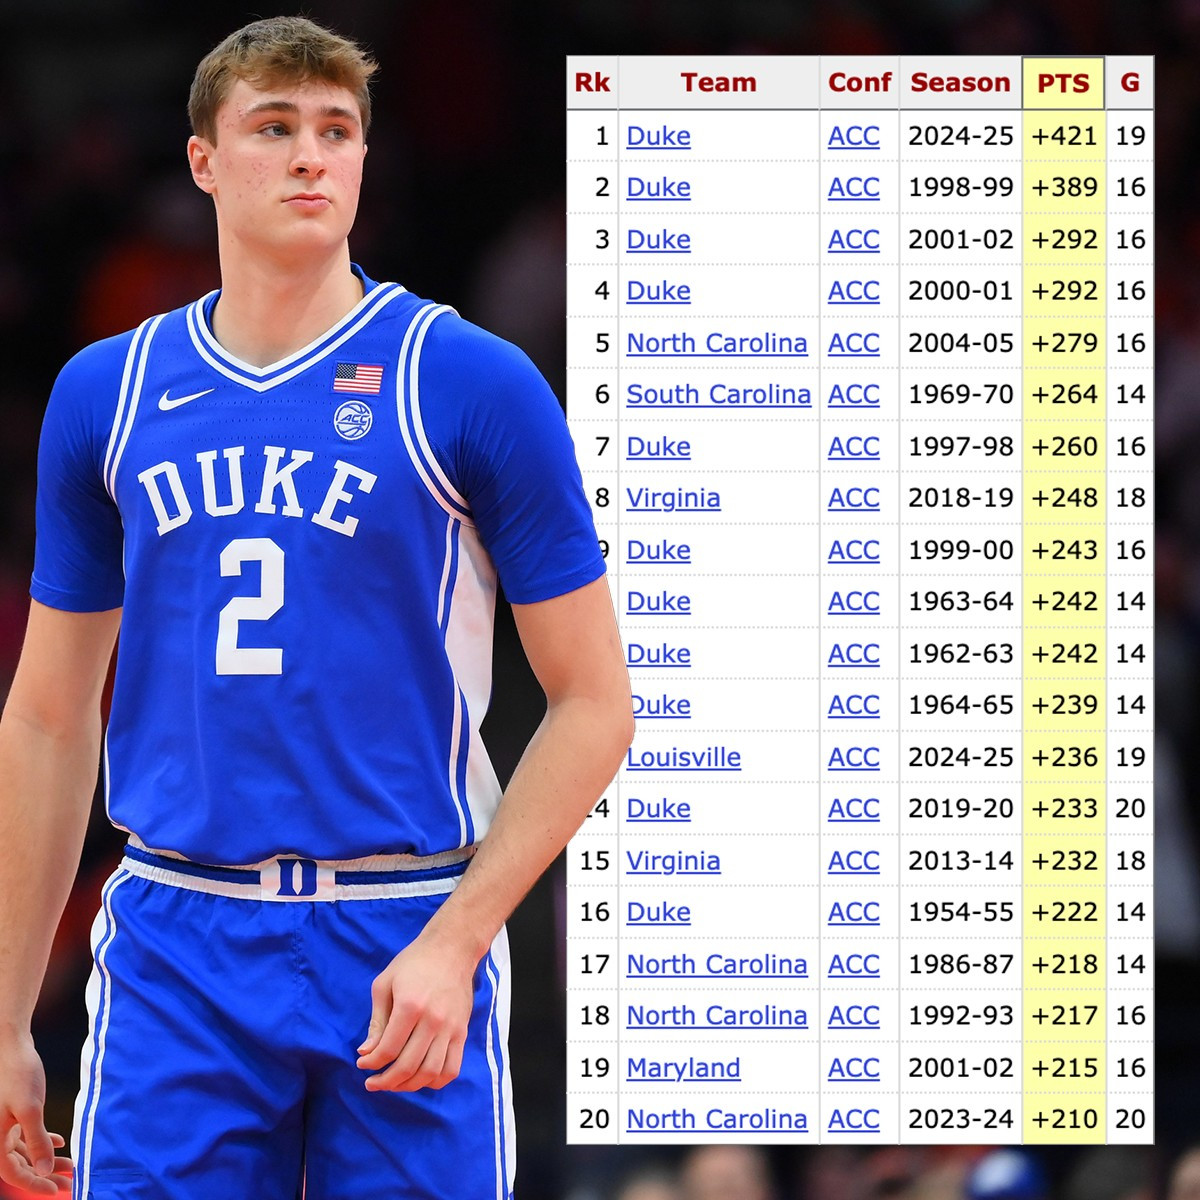Click the ACC link in the 2023-24 North Carolina row
1200x1200 pixels.
point(854,1119)
